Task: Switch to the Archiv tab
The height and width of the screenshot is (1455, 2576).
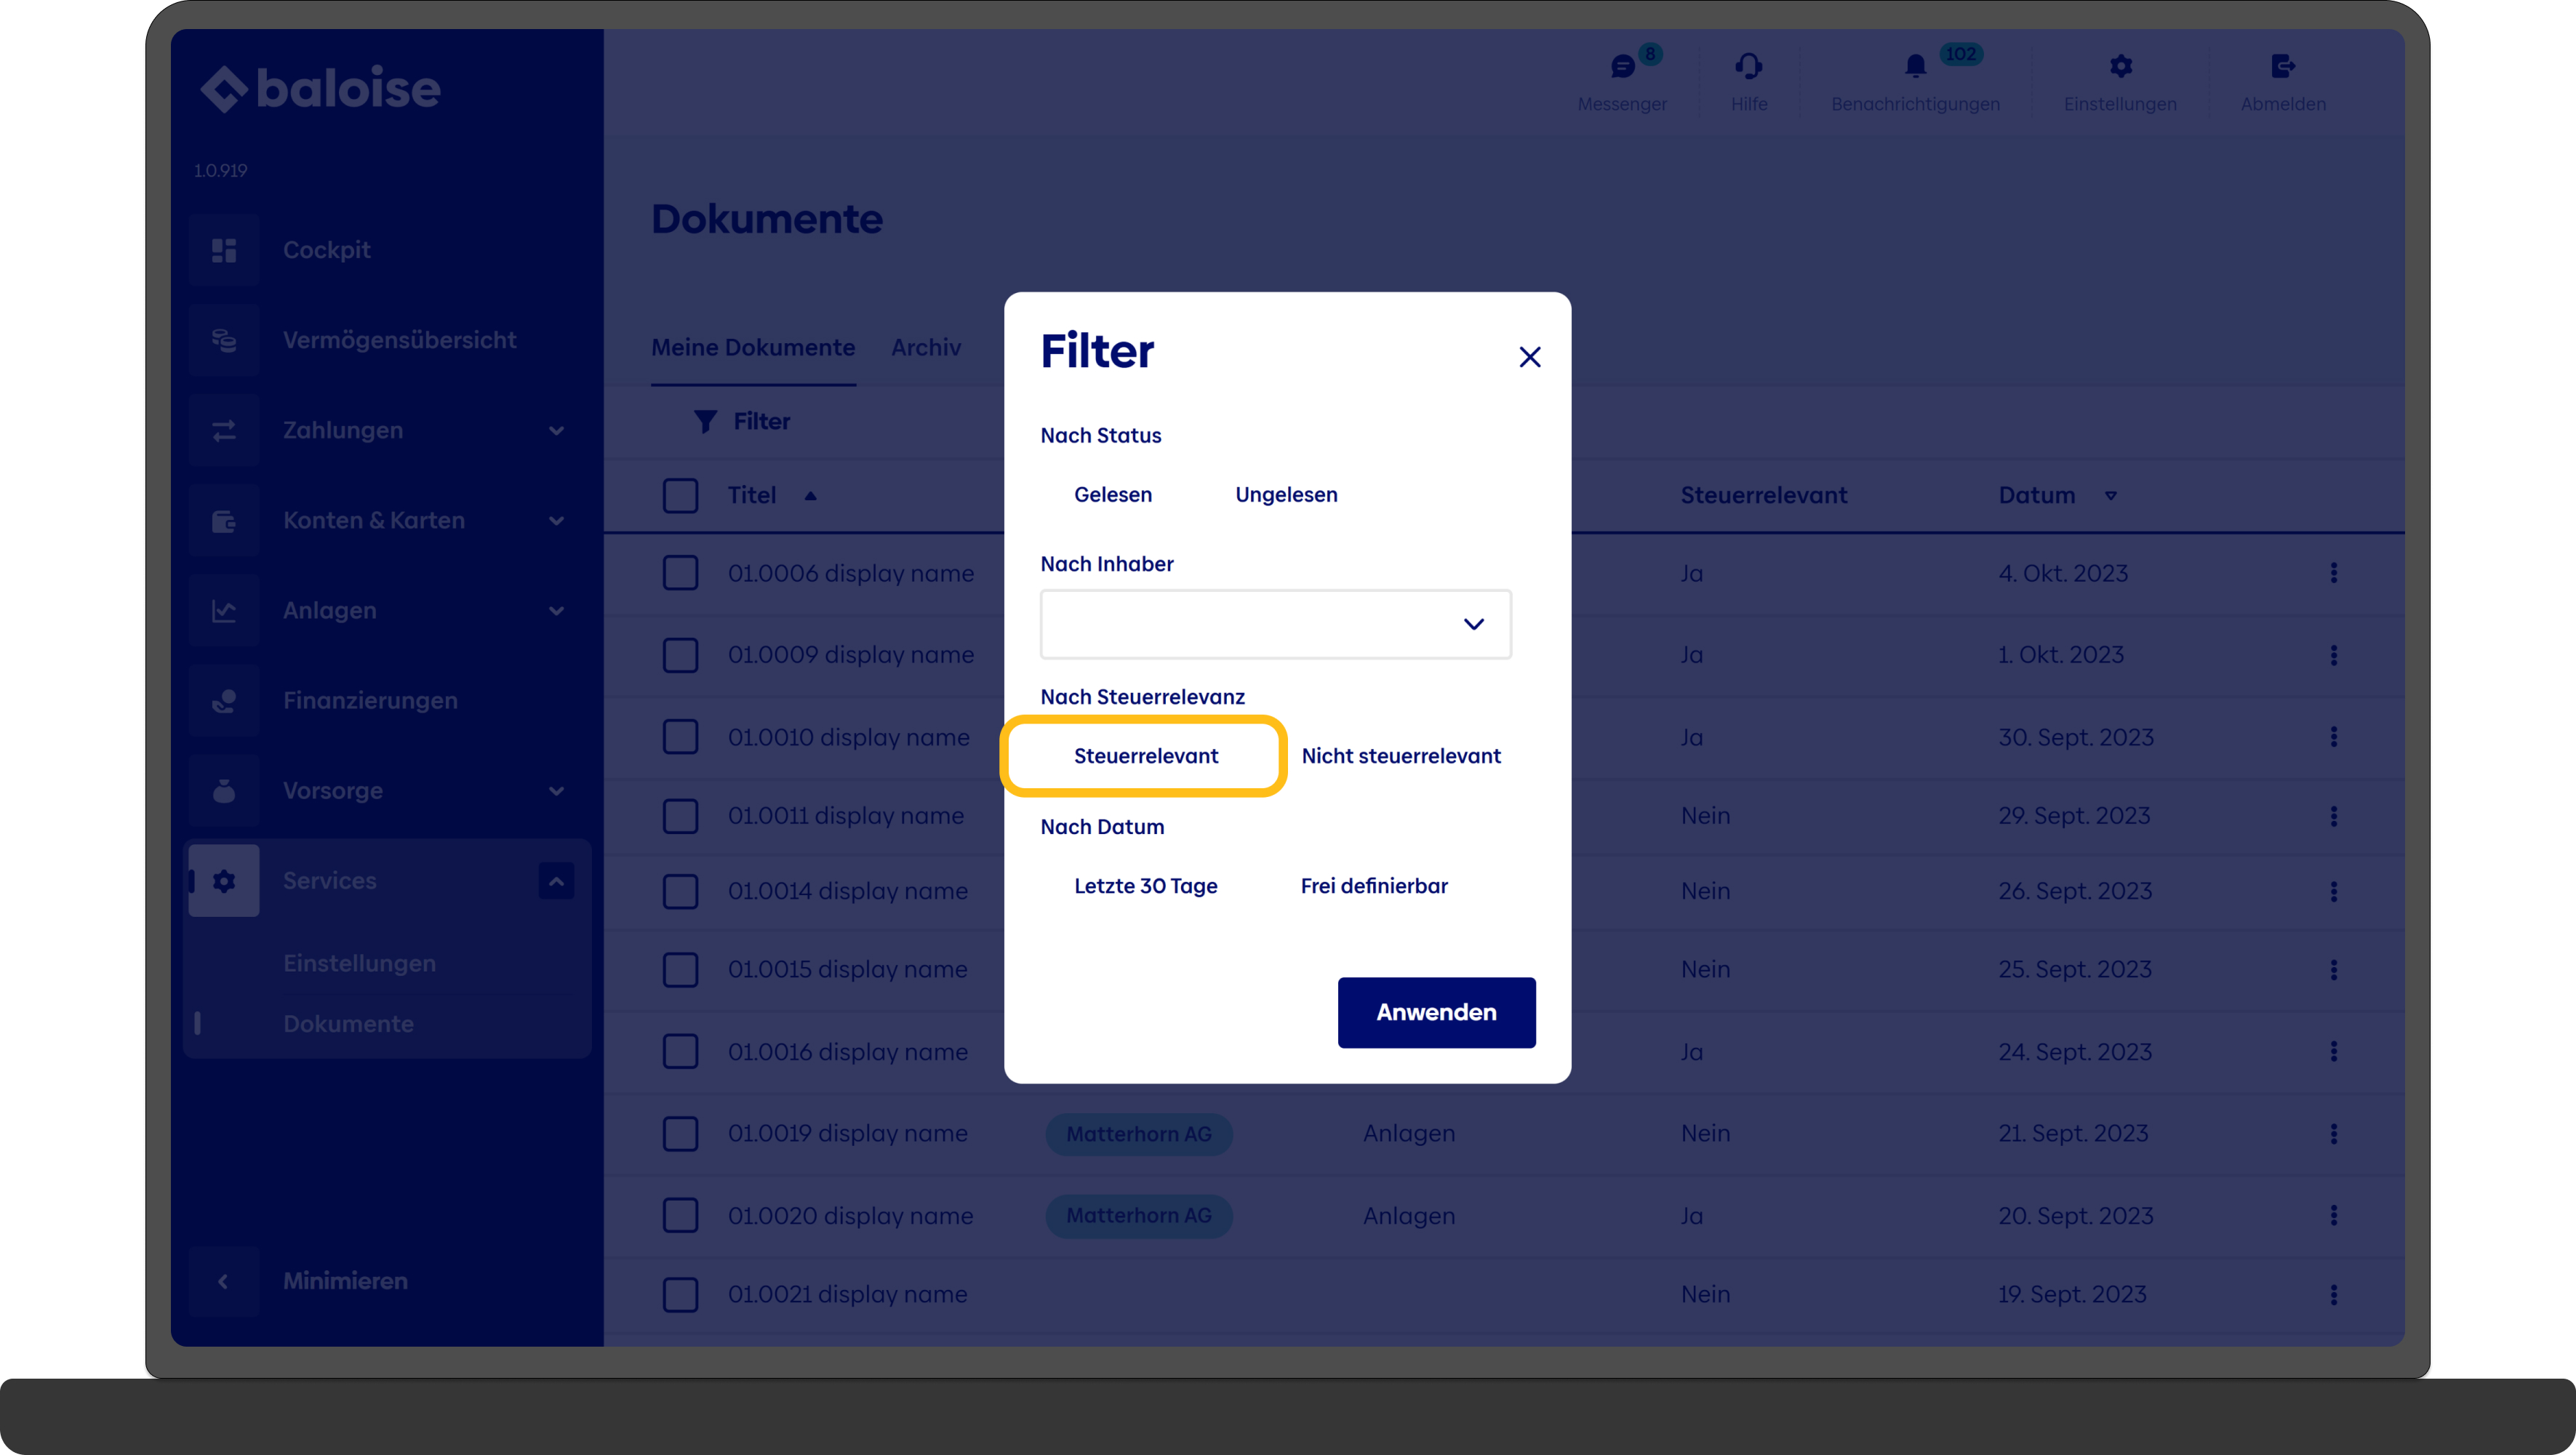Action: click(925, 348)
